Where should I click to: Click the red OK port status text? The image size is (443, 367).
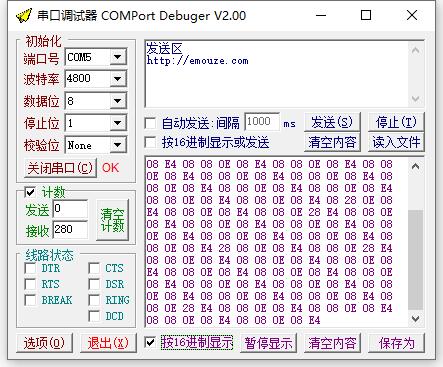click(110, 168)
